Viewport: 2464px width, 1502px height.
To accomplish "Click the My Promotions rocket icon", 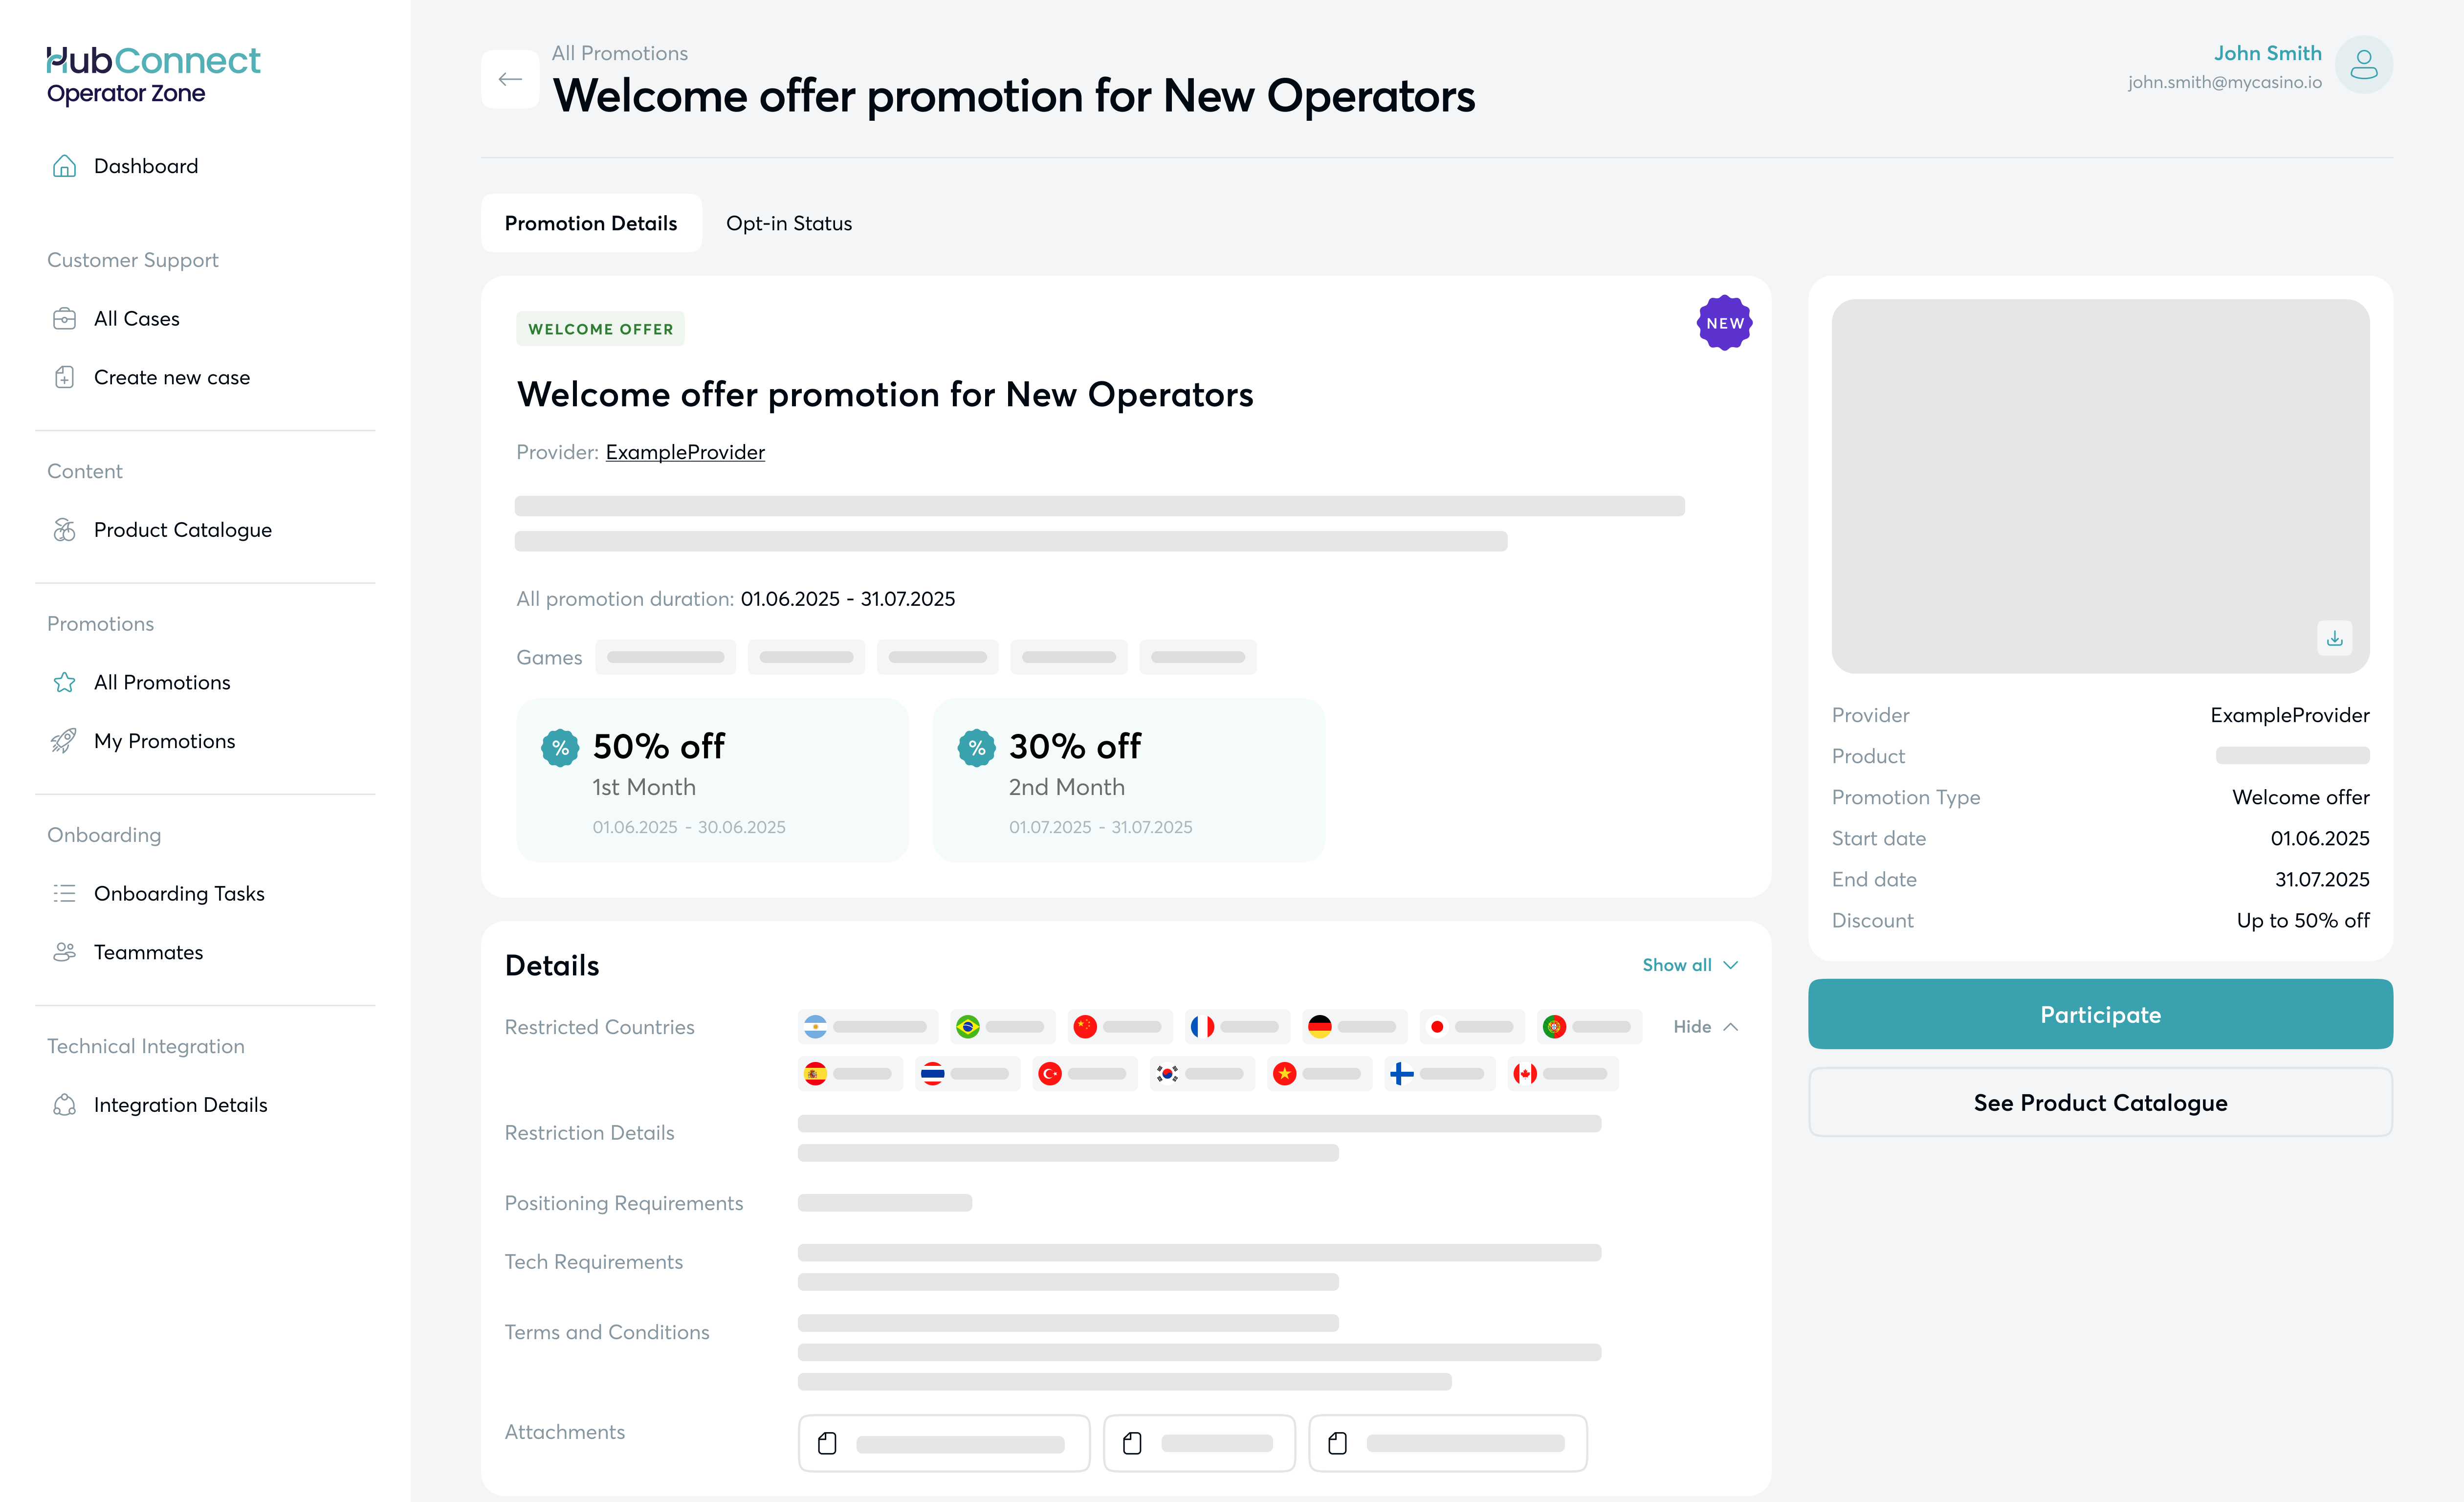I will pyautogui.click(x=64, y=741).
